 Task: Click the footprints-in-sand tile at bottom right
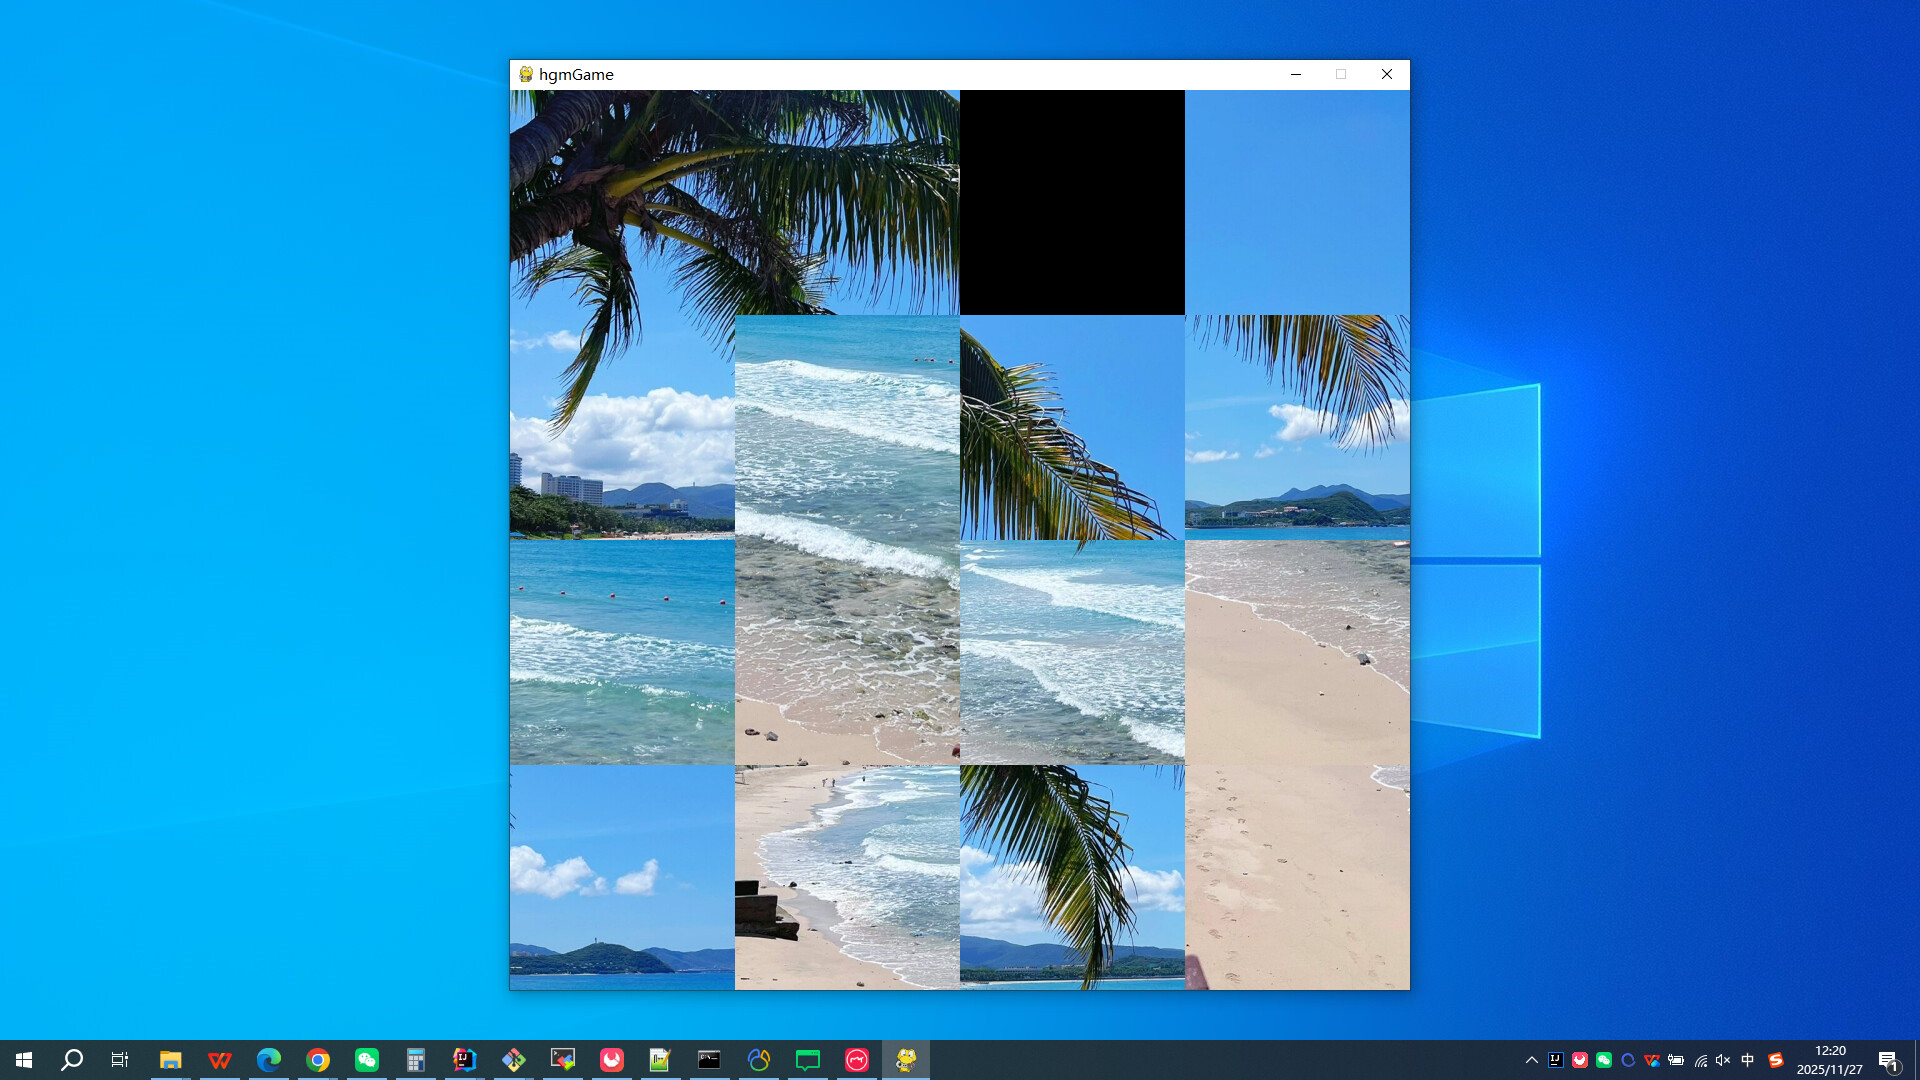coord(1296,878)
